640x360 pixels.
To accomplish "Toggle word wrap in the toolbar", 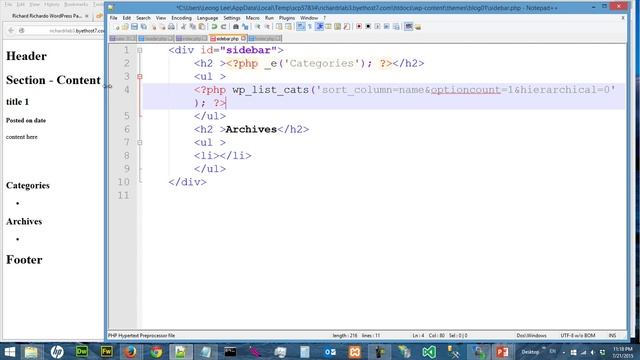I will pos(300,27).
